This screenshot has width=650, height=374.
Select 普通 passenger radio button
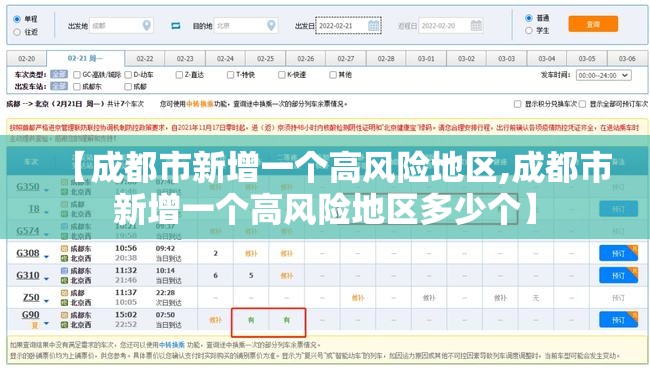tap(529, 18)
